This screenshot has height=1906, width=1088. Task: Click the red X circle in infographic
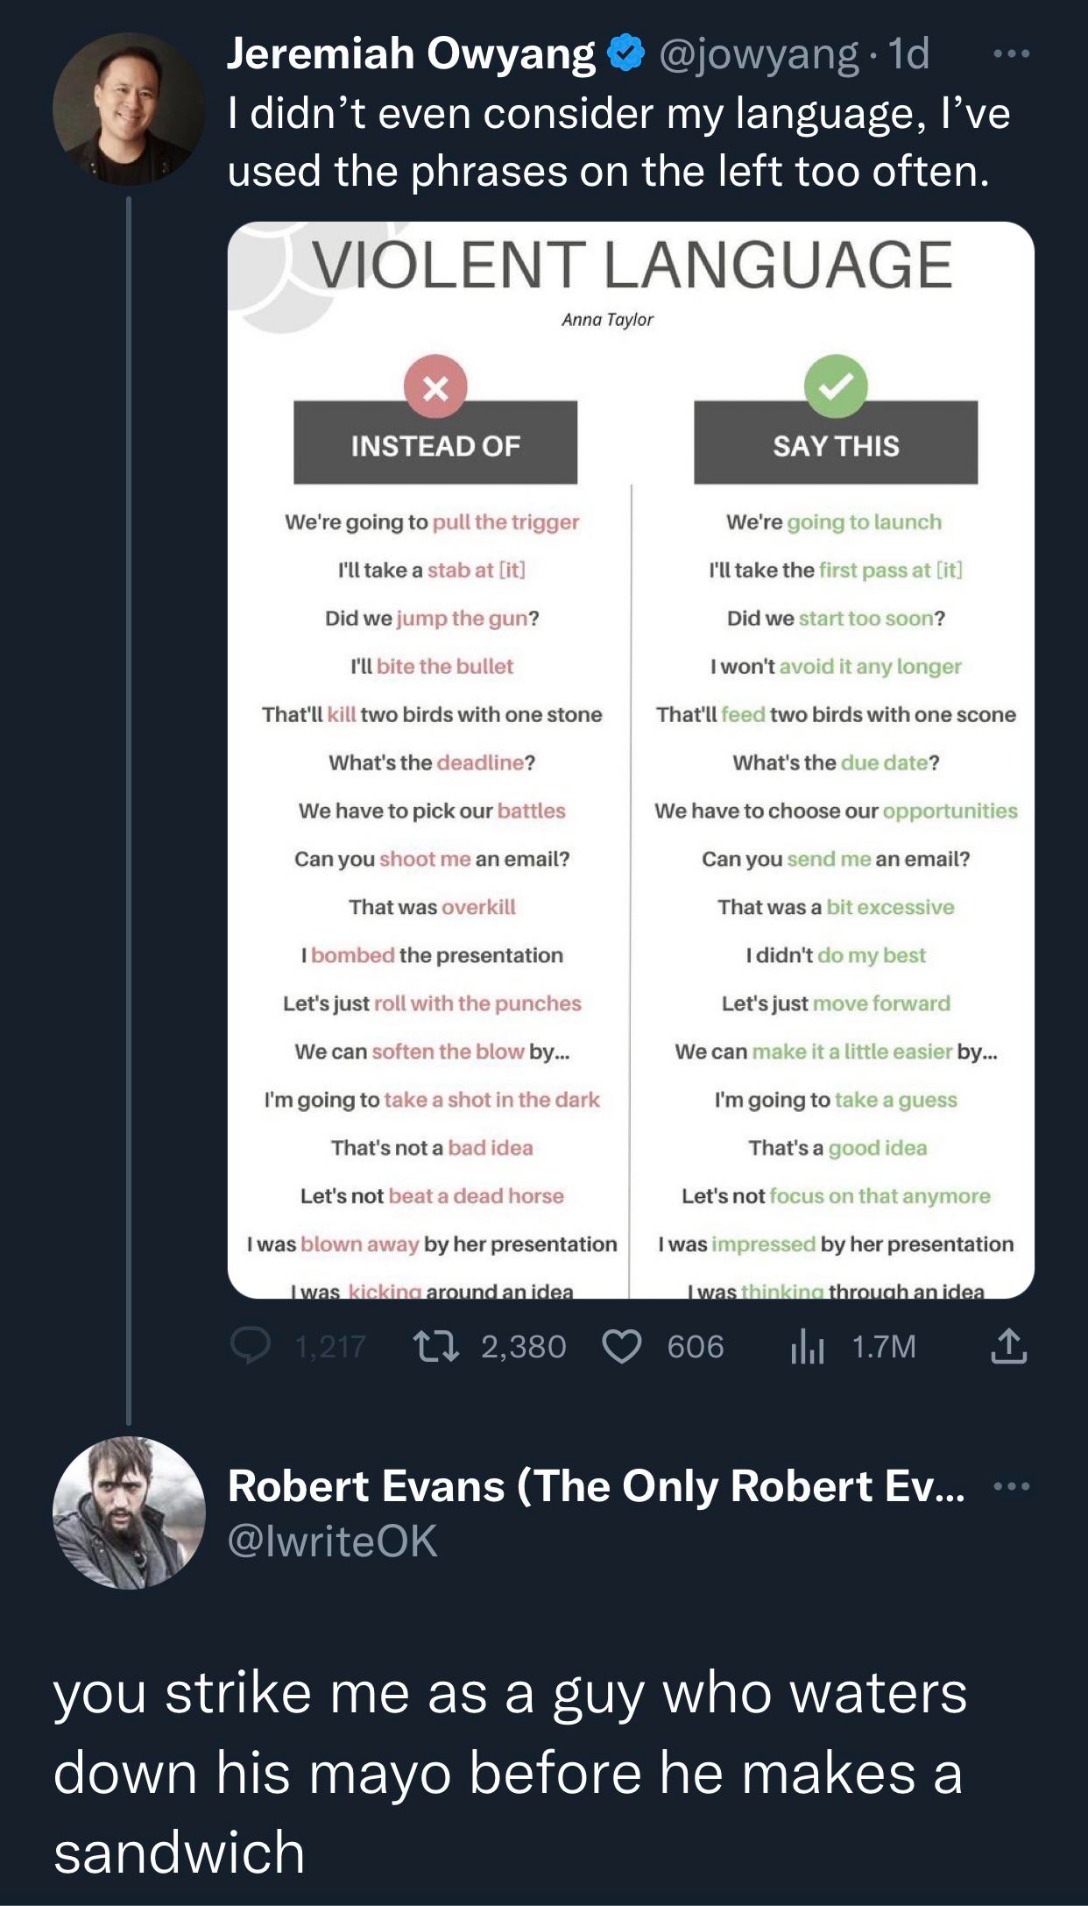pos(435,386)
